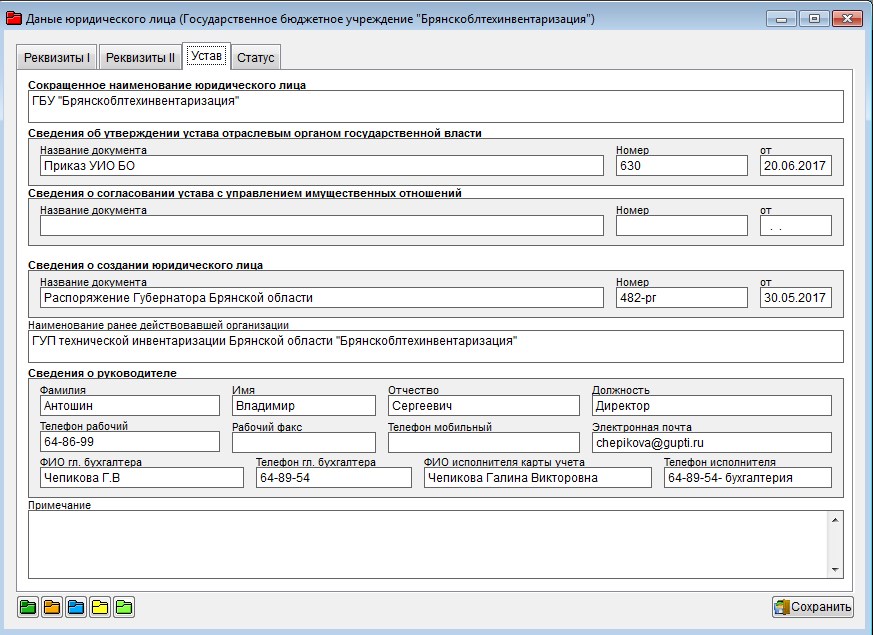Click the date field 30.05.2017

point(796,298)
